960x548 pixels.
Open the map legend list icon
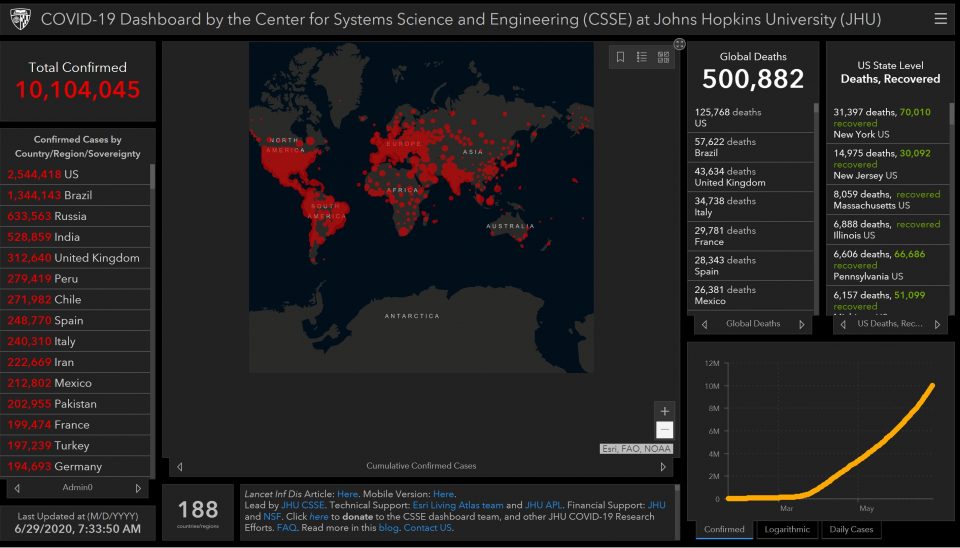[642, 57]
